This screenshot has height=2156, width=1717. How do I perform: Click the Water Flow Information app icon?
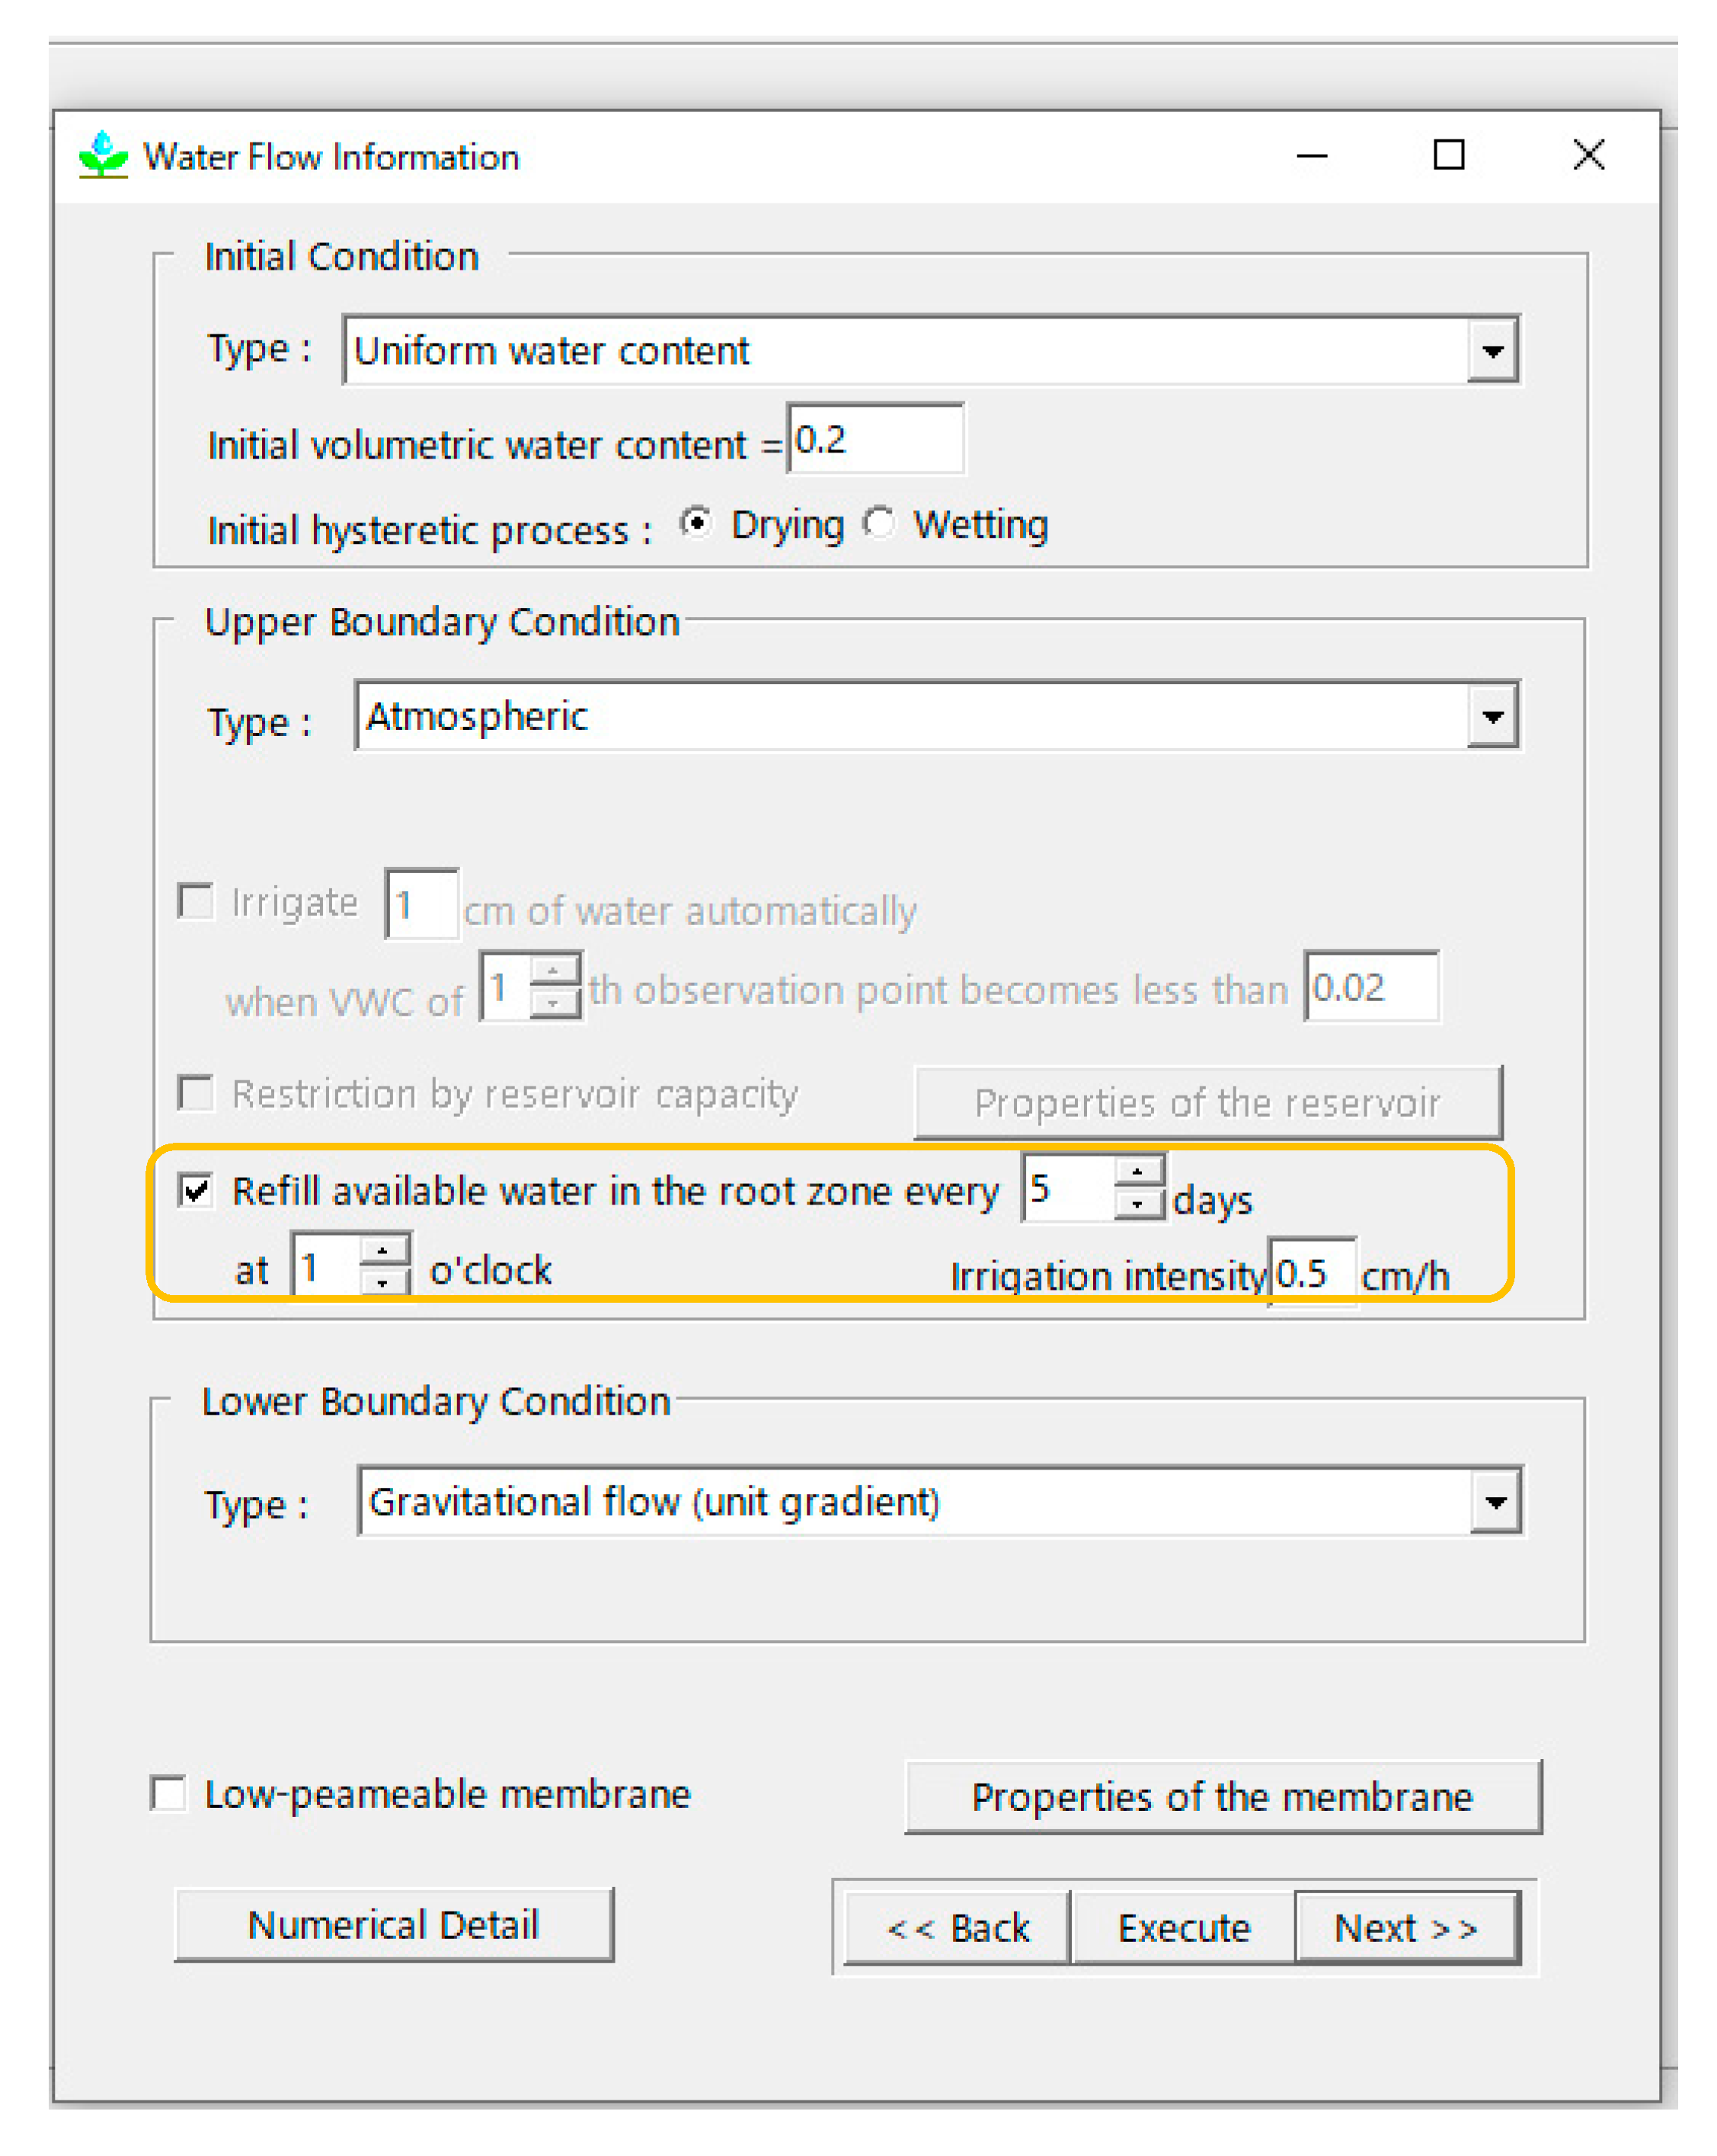point(103,155)
